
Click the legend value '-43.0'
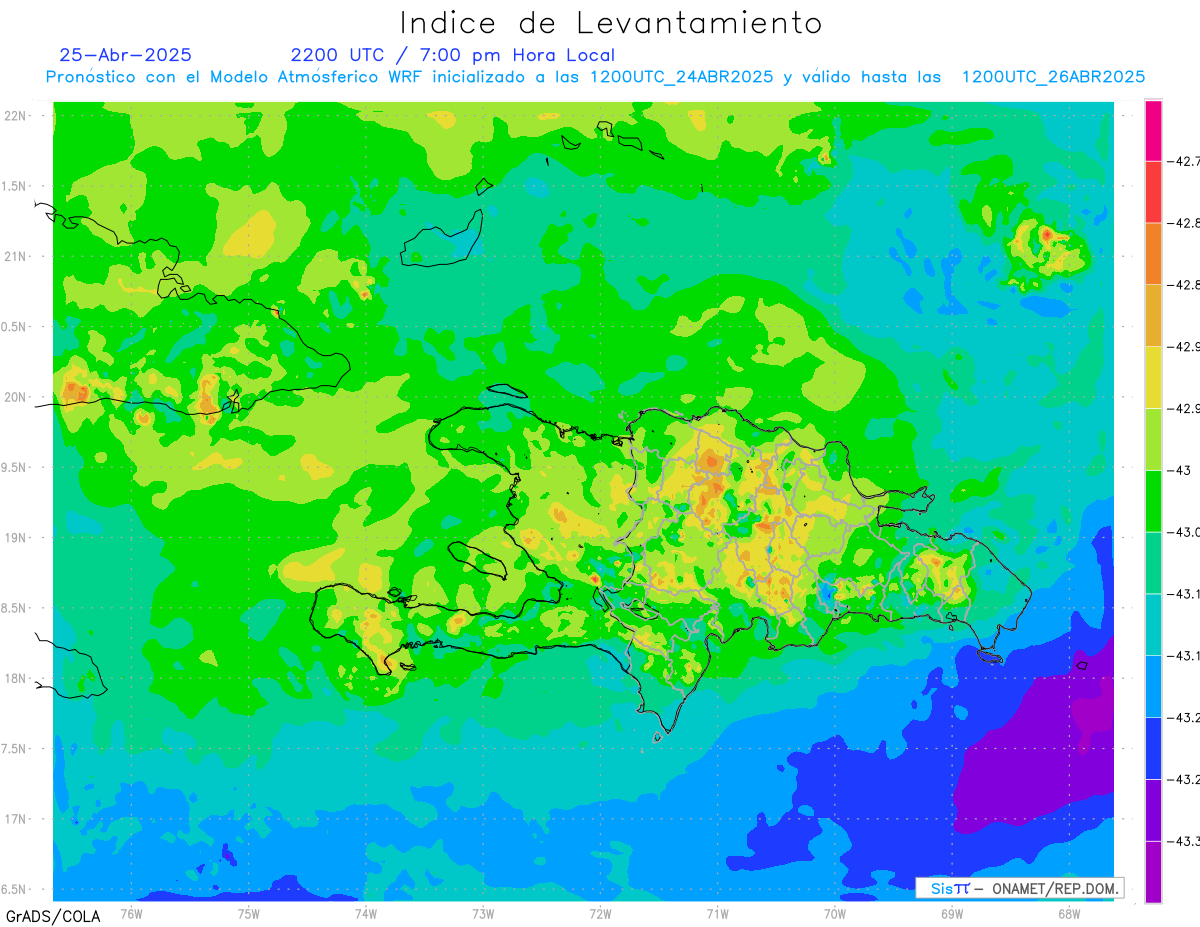coord(1185,532)
